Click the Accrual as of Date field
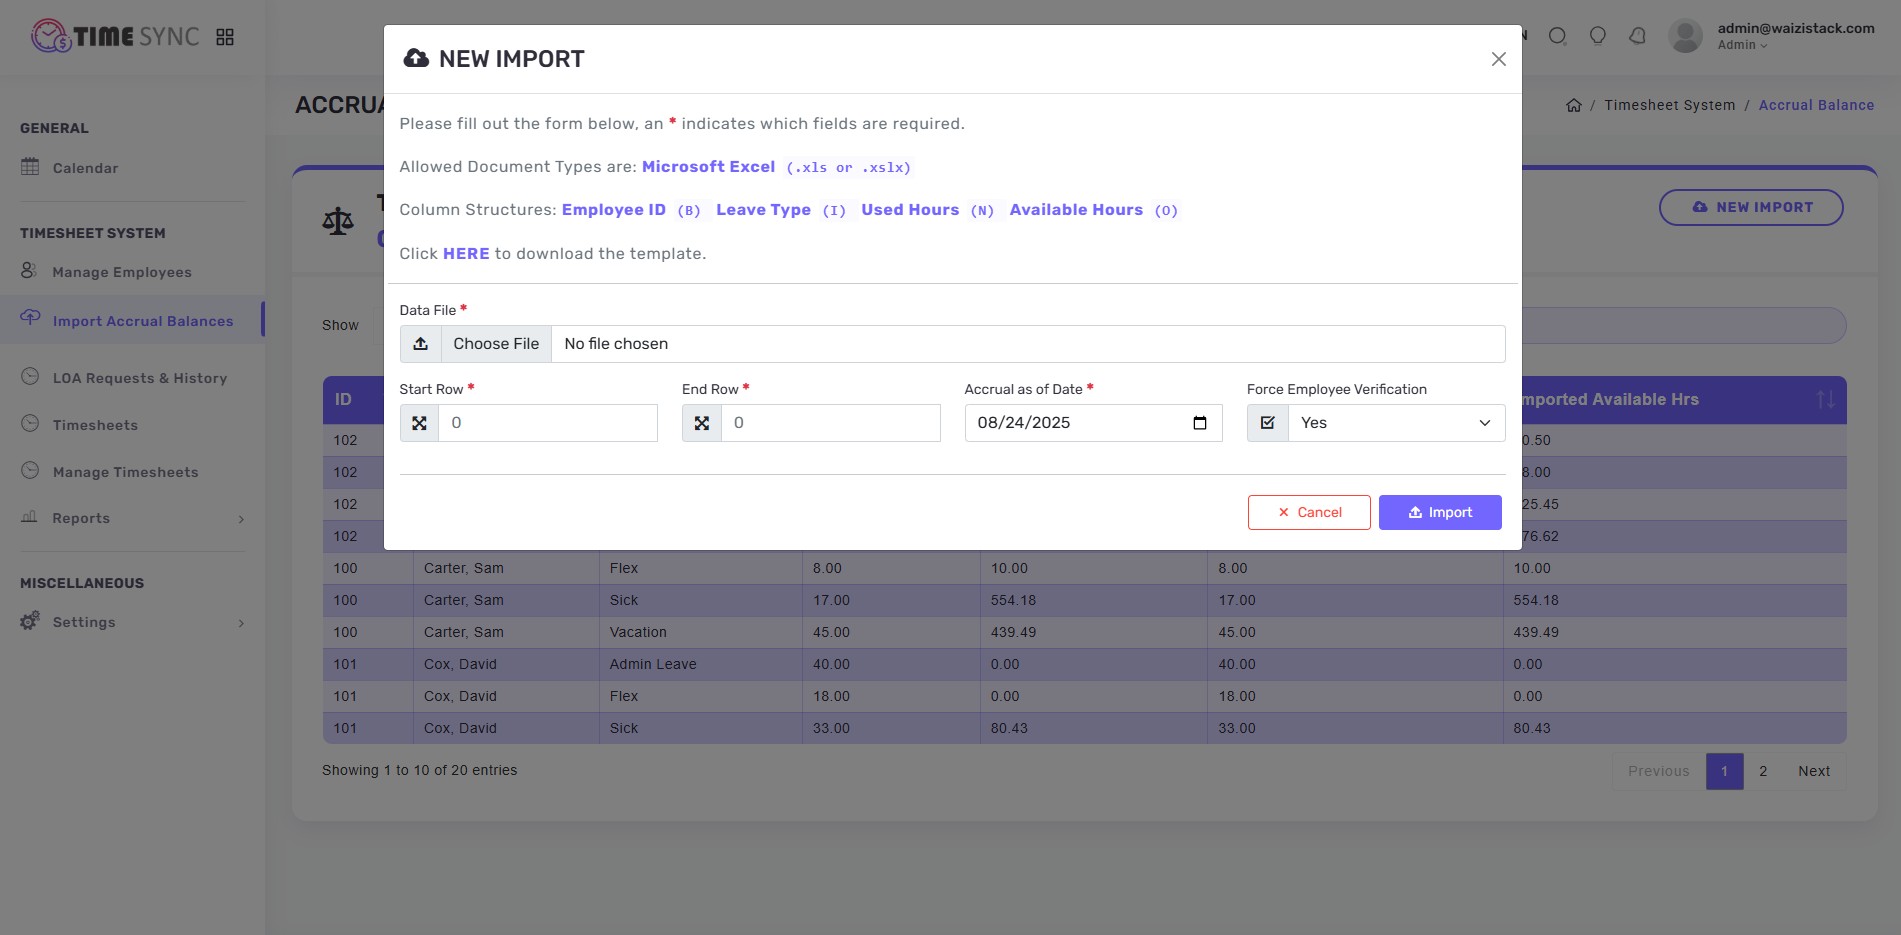Viewport: 1901px width, 935px height. tap(1093, 423)
